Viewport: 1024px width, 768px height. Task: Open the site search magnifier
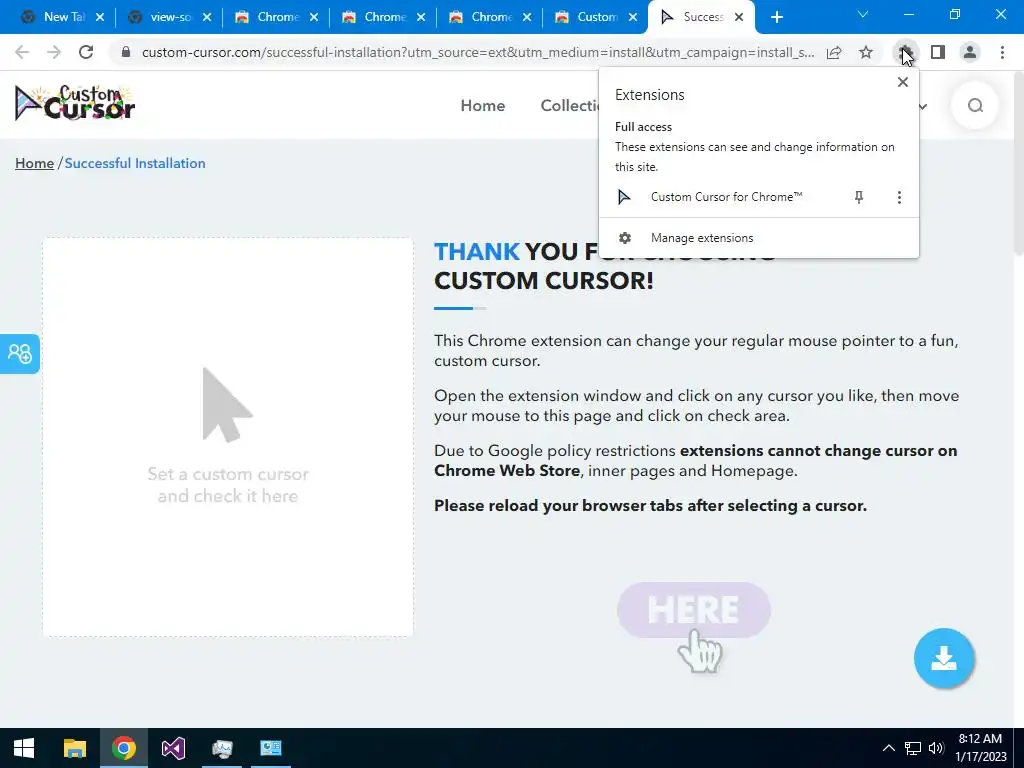[x=975, y=105]
